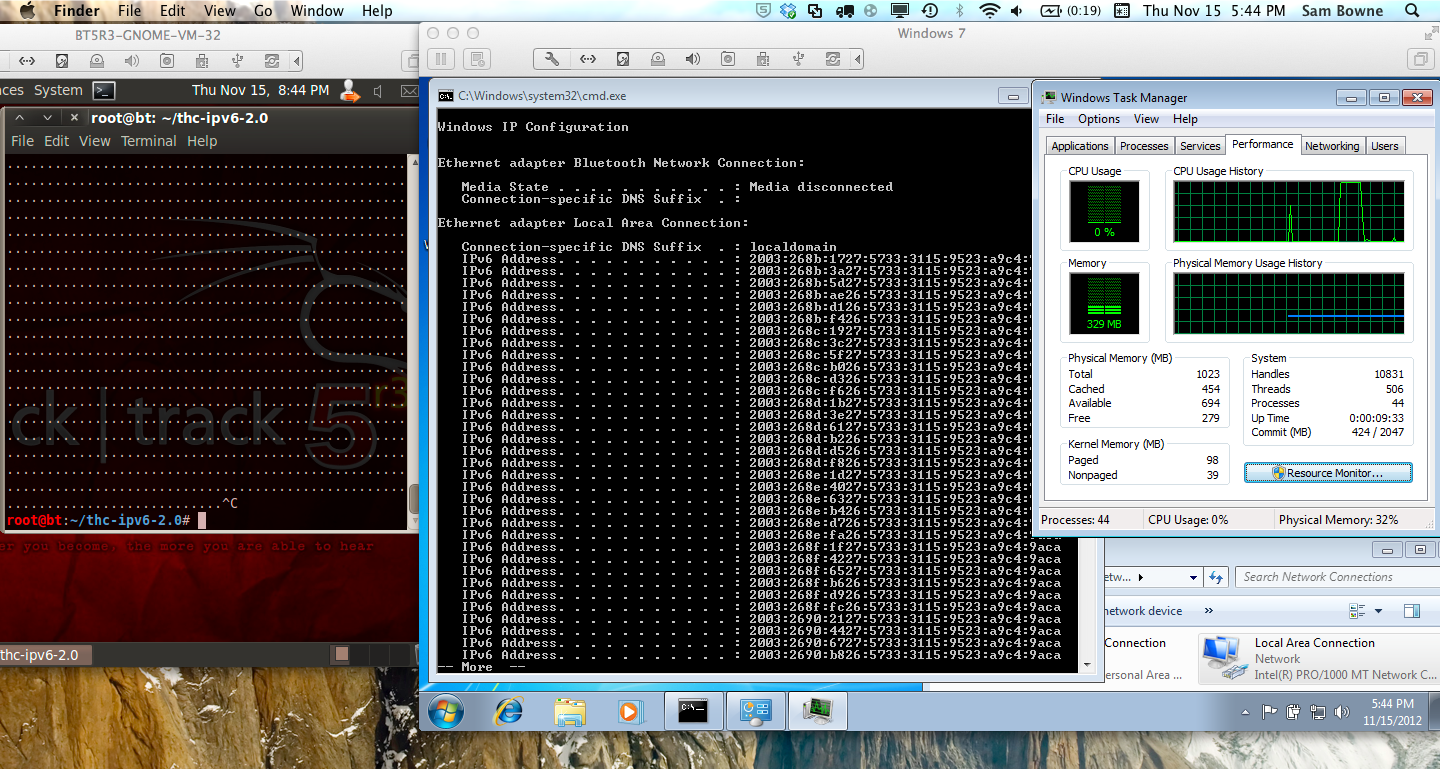Open Windows 7 VM settings wrench
This screenshot has height=769, width=1440.
click(552, 59)
